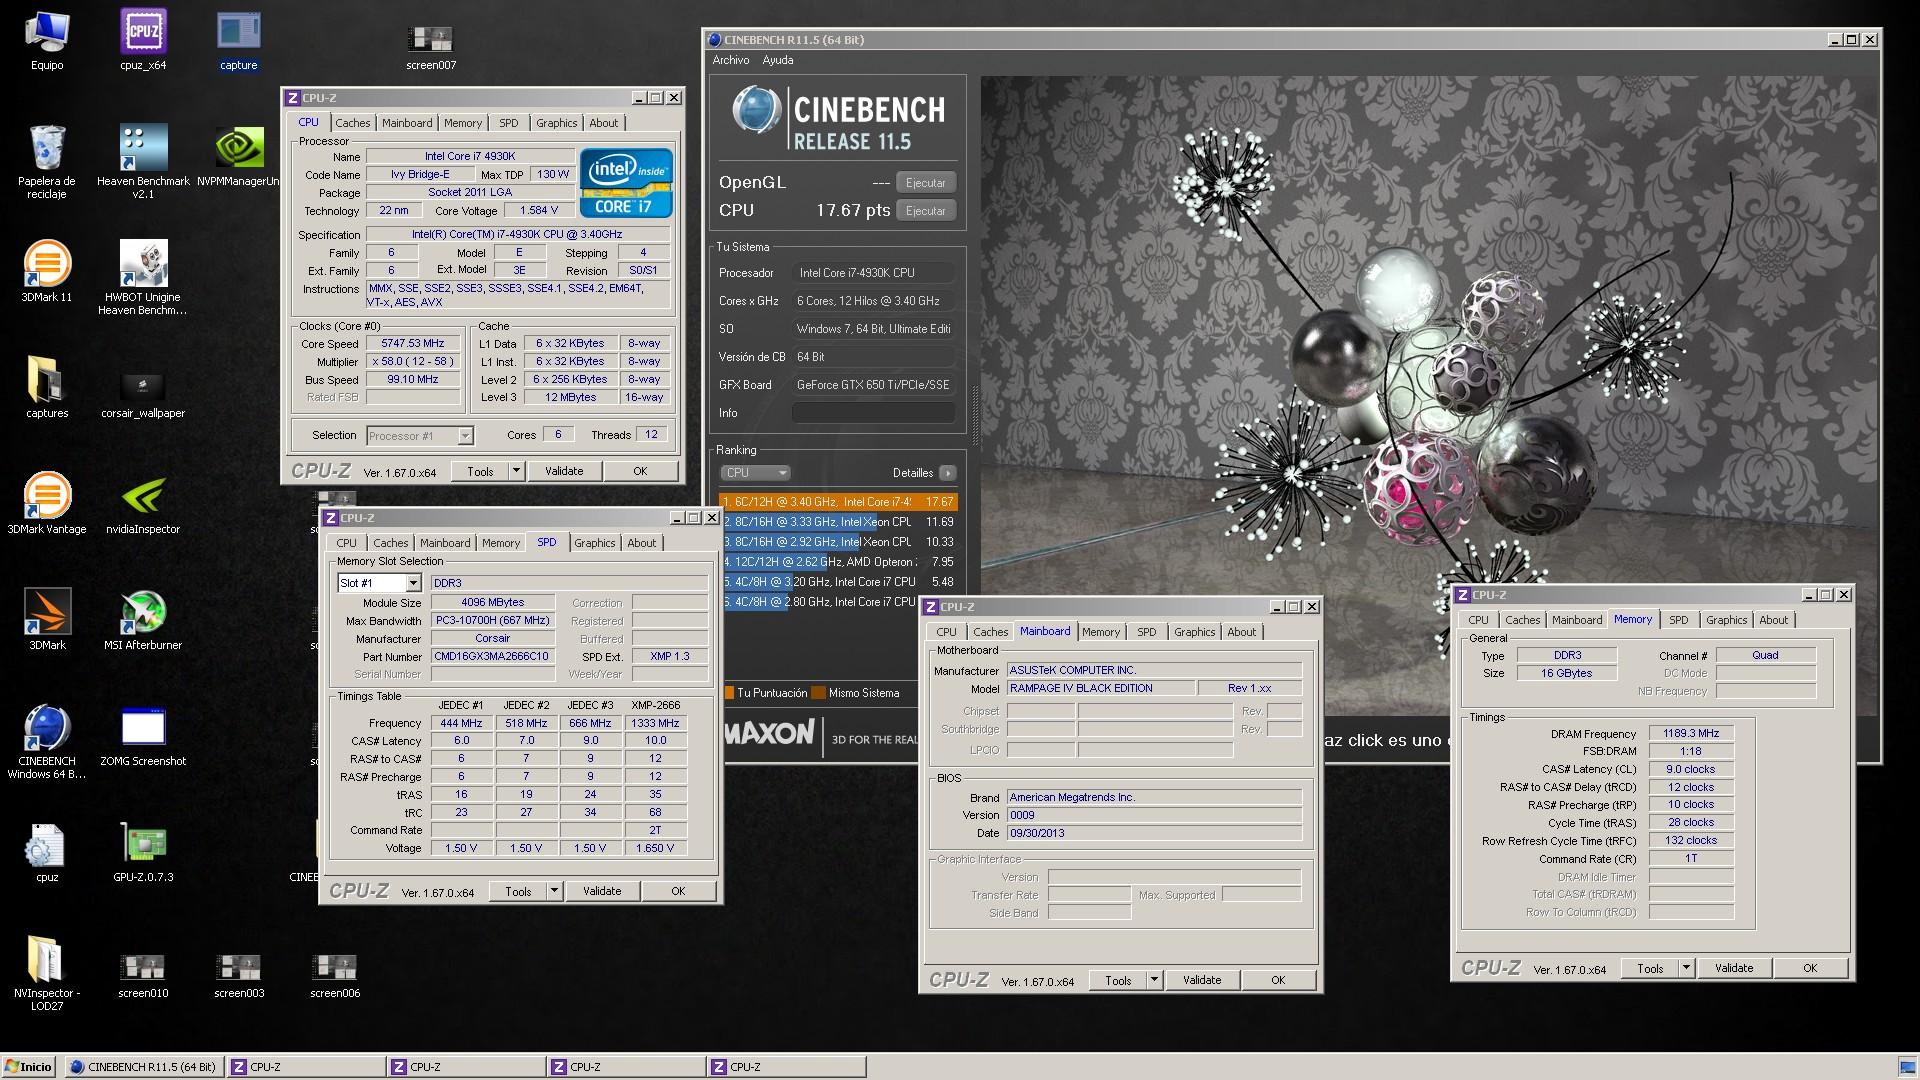Select the first CPU-Z taskbar button
This screenshot has height=1080, width=1920.
tap(305, 1067)
